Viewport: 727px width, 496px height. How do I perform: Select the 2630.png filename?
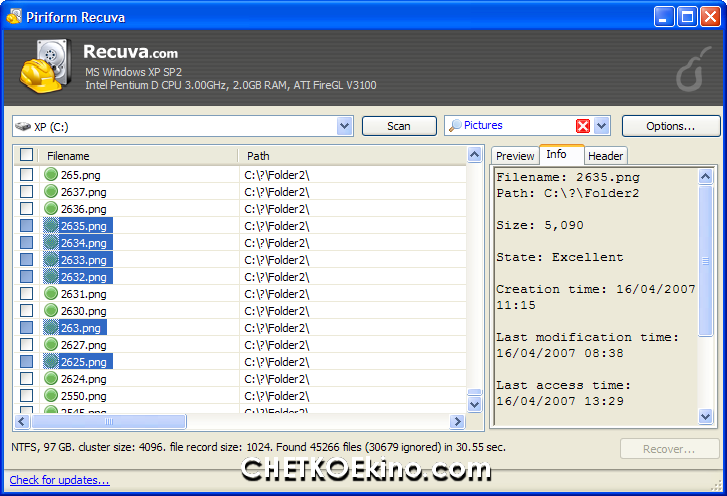(x=83, y=311)
